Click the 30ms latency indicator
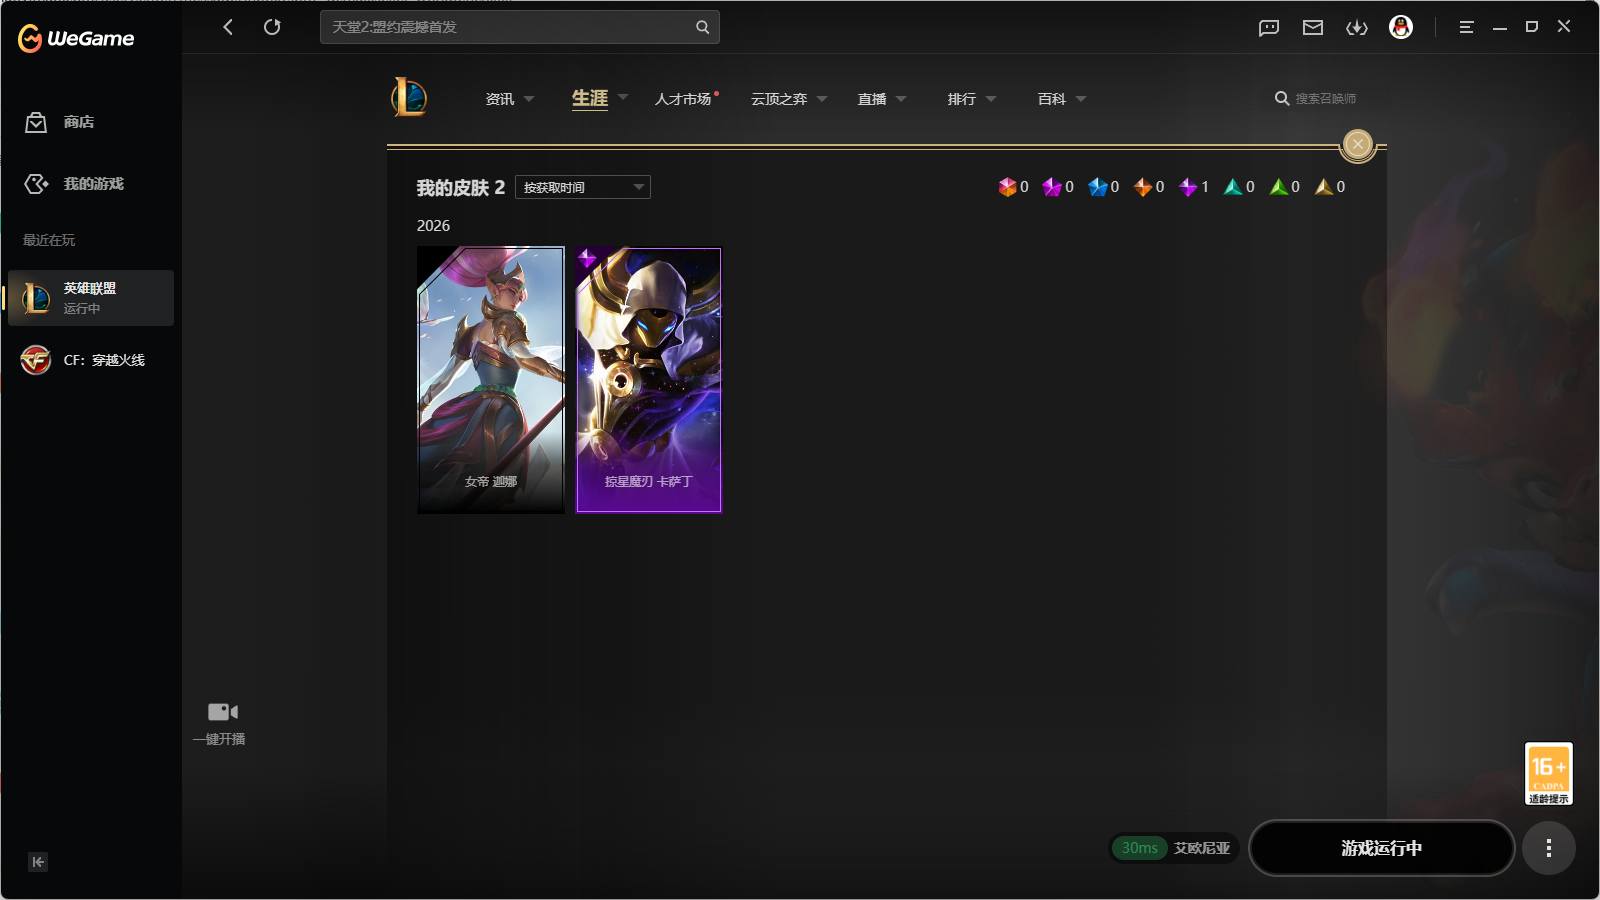This screenshot has height=900, width=1600. tap(1139, 848)
